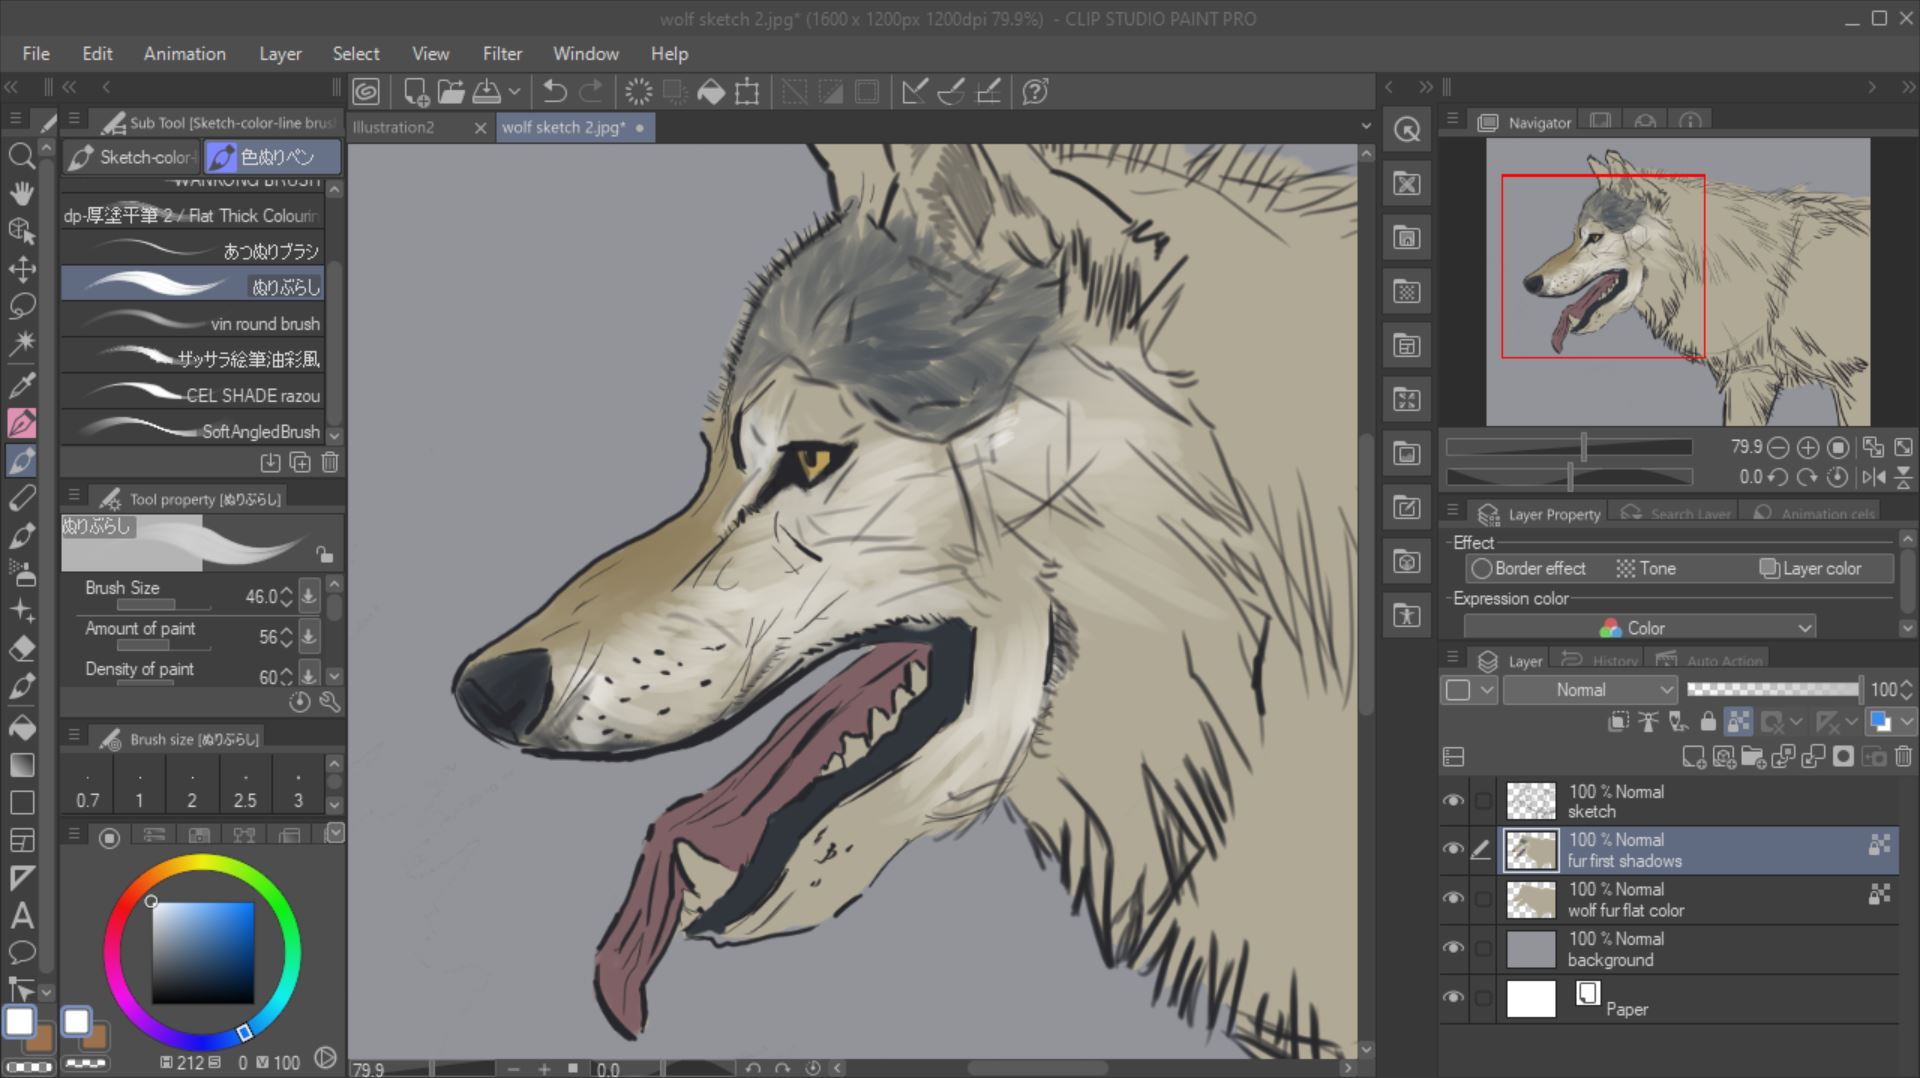
Task: Select the Text tool
Action: click(21, 915)
